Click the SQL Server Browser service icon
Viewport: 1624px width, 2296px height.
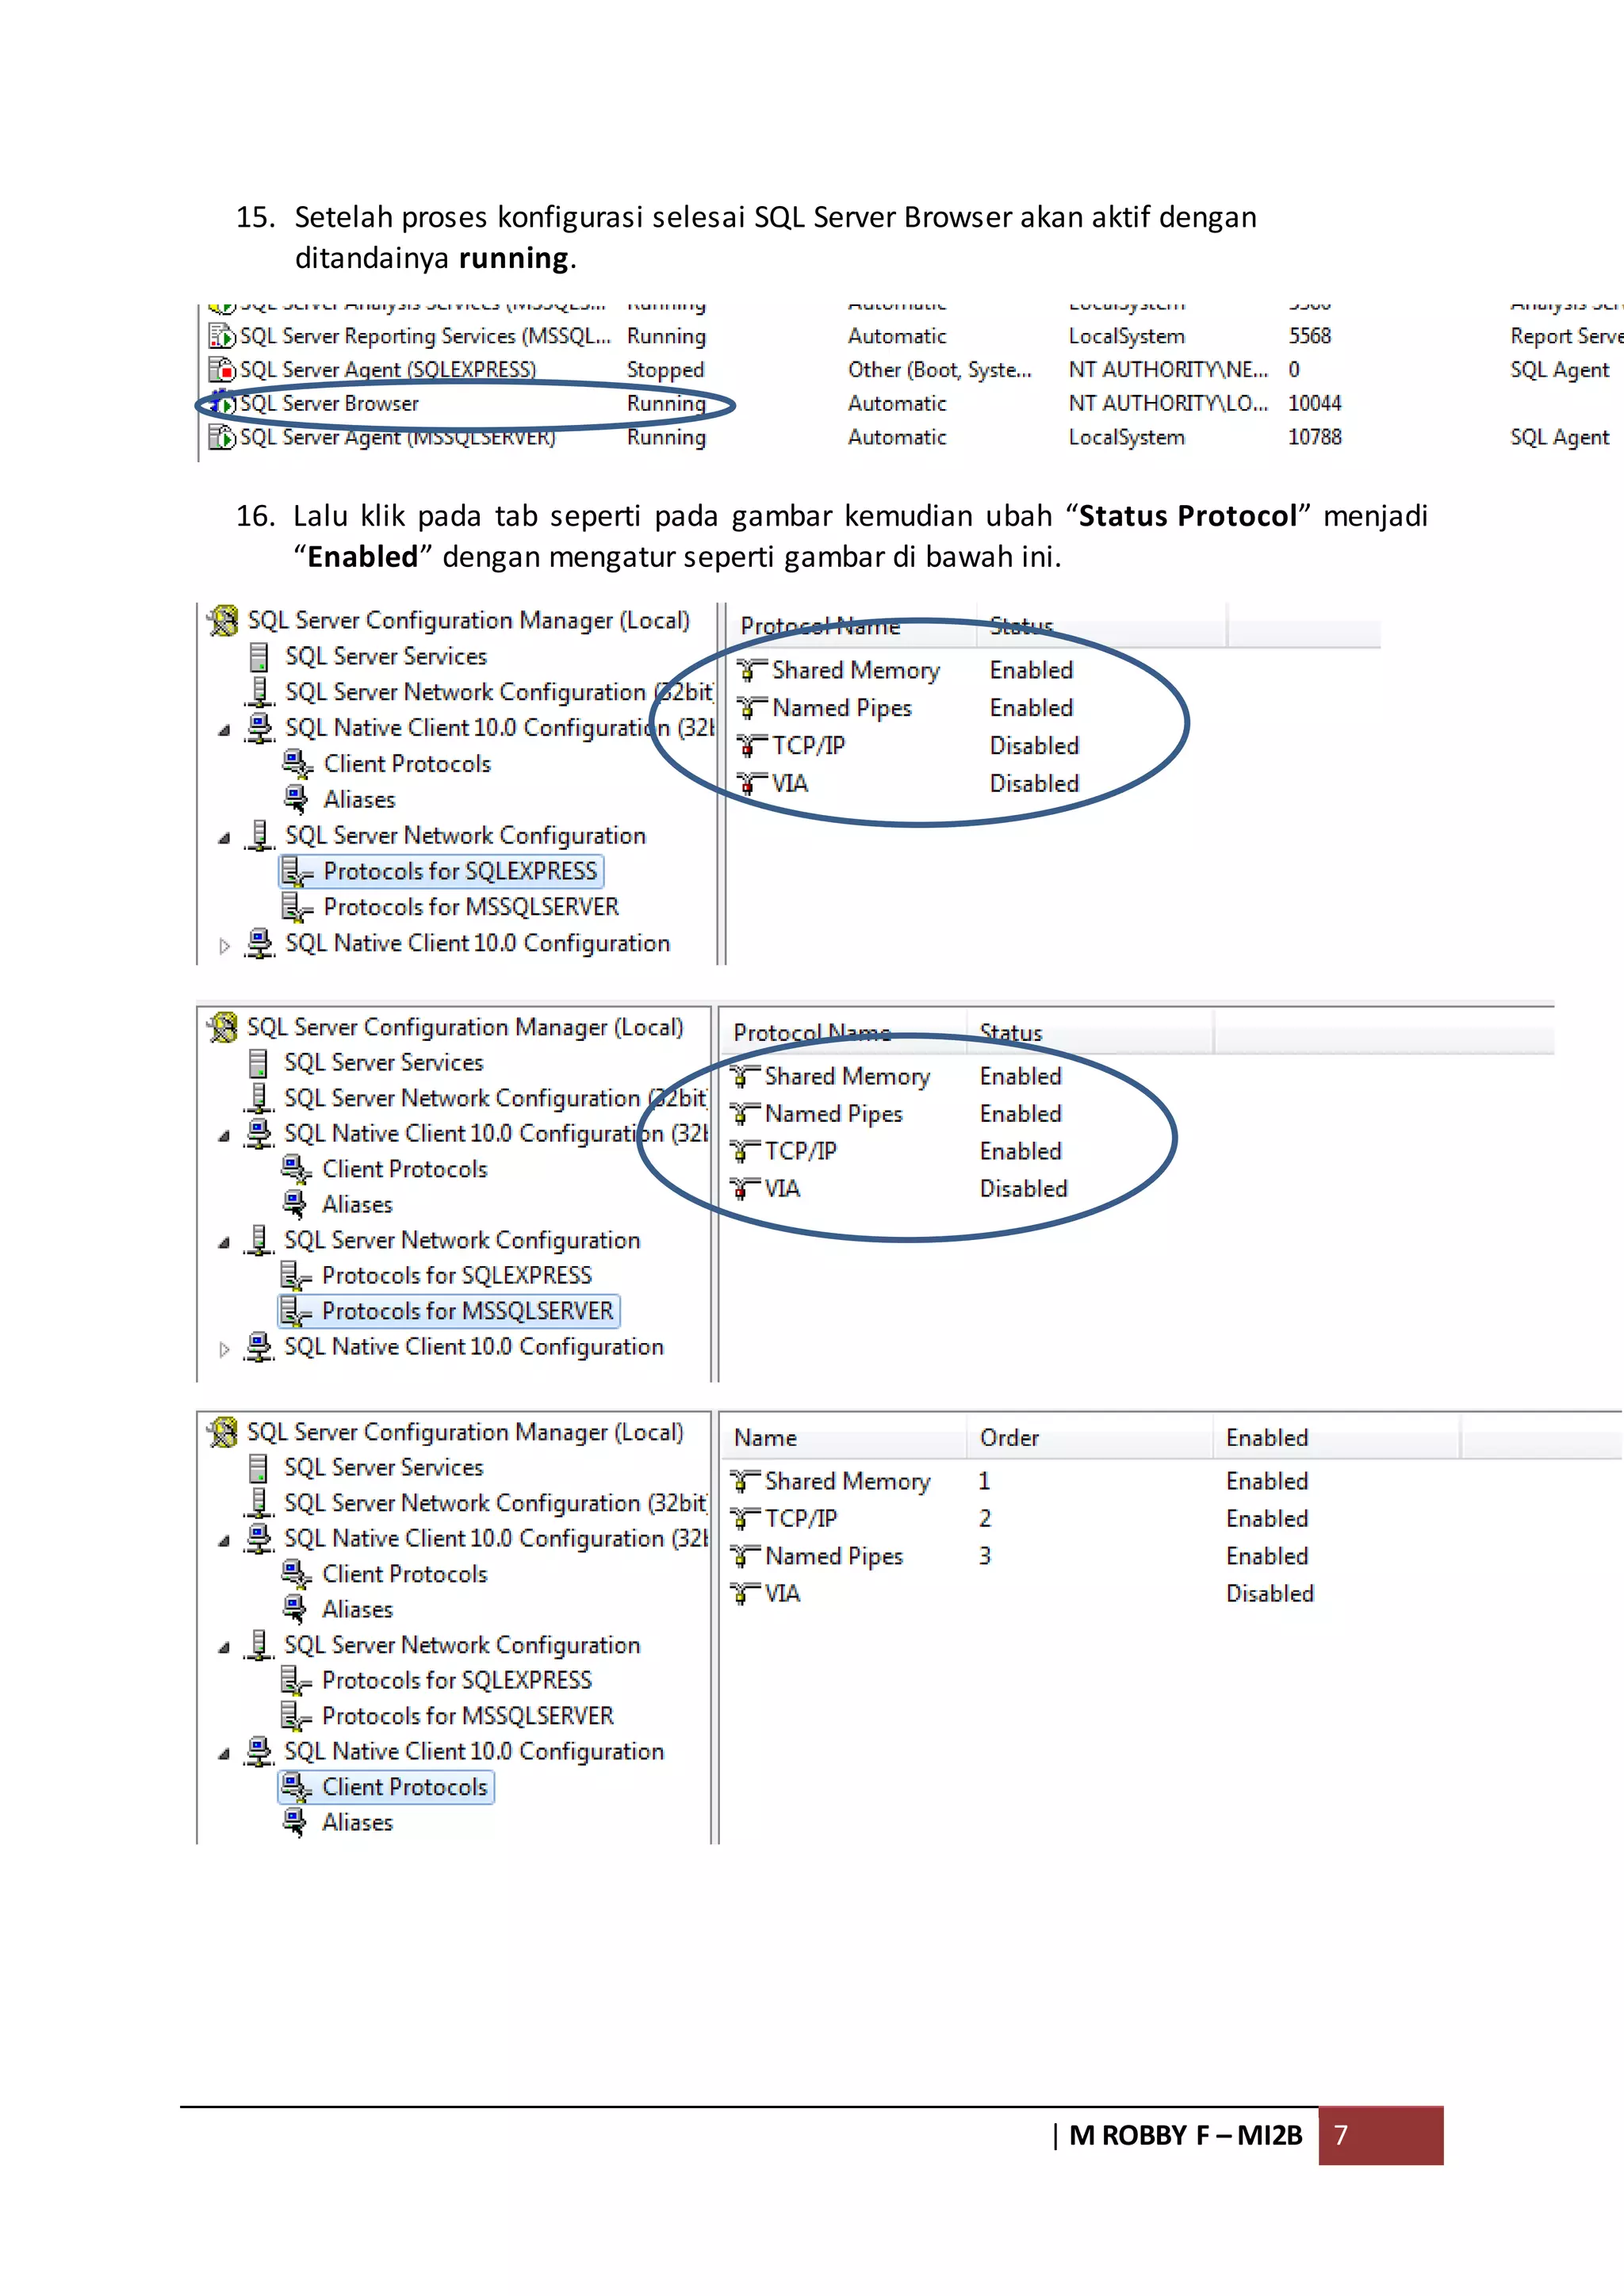coord(221,404)
